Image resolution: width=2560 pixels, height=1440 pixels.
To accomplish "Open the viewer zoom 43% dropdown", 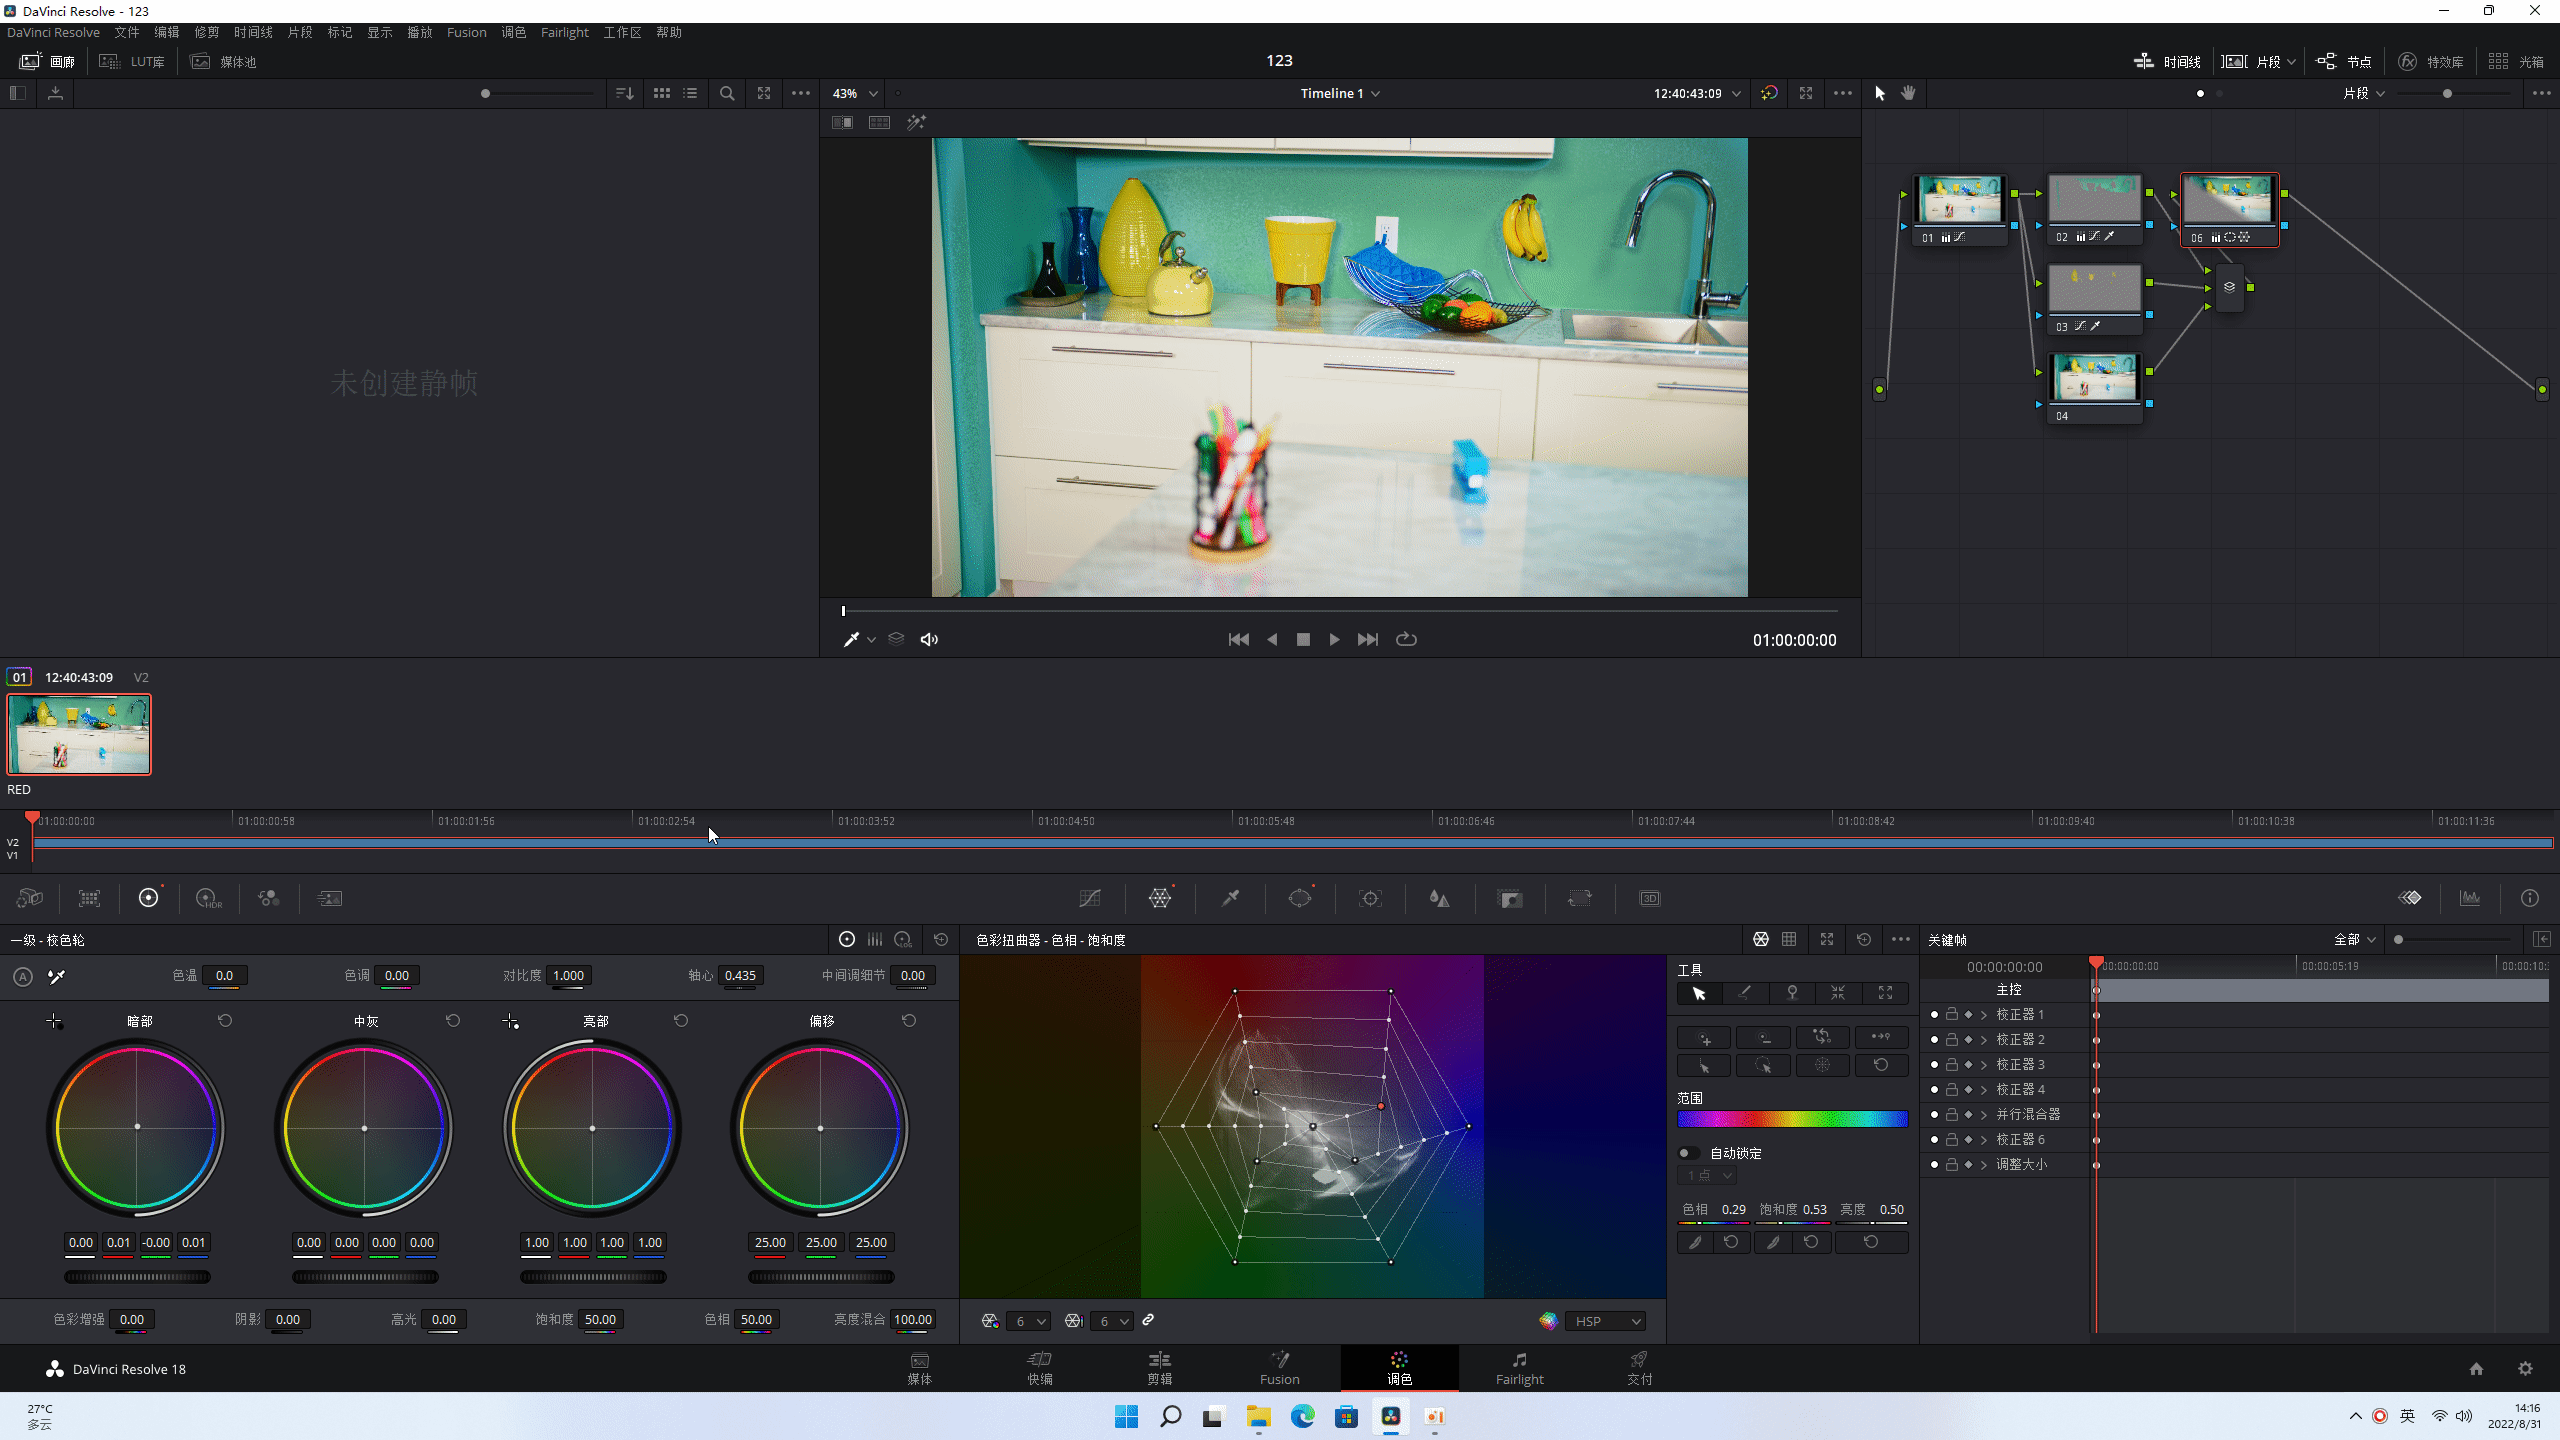I will (x=855, y=93).
